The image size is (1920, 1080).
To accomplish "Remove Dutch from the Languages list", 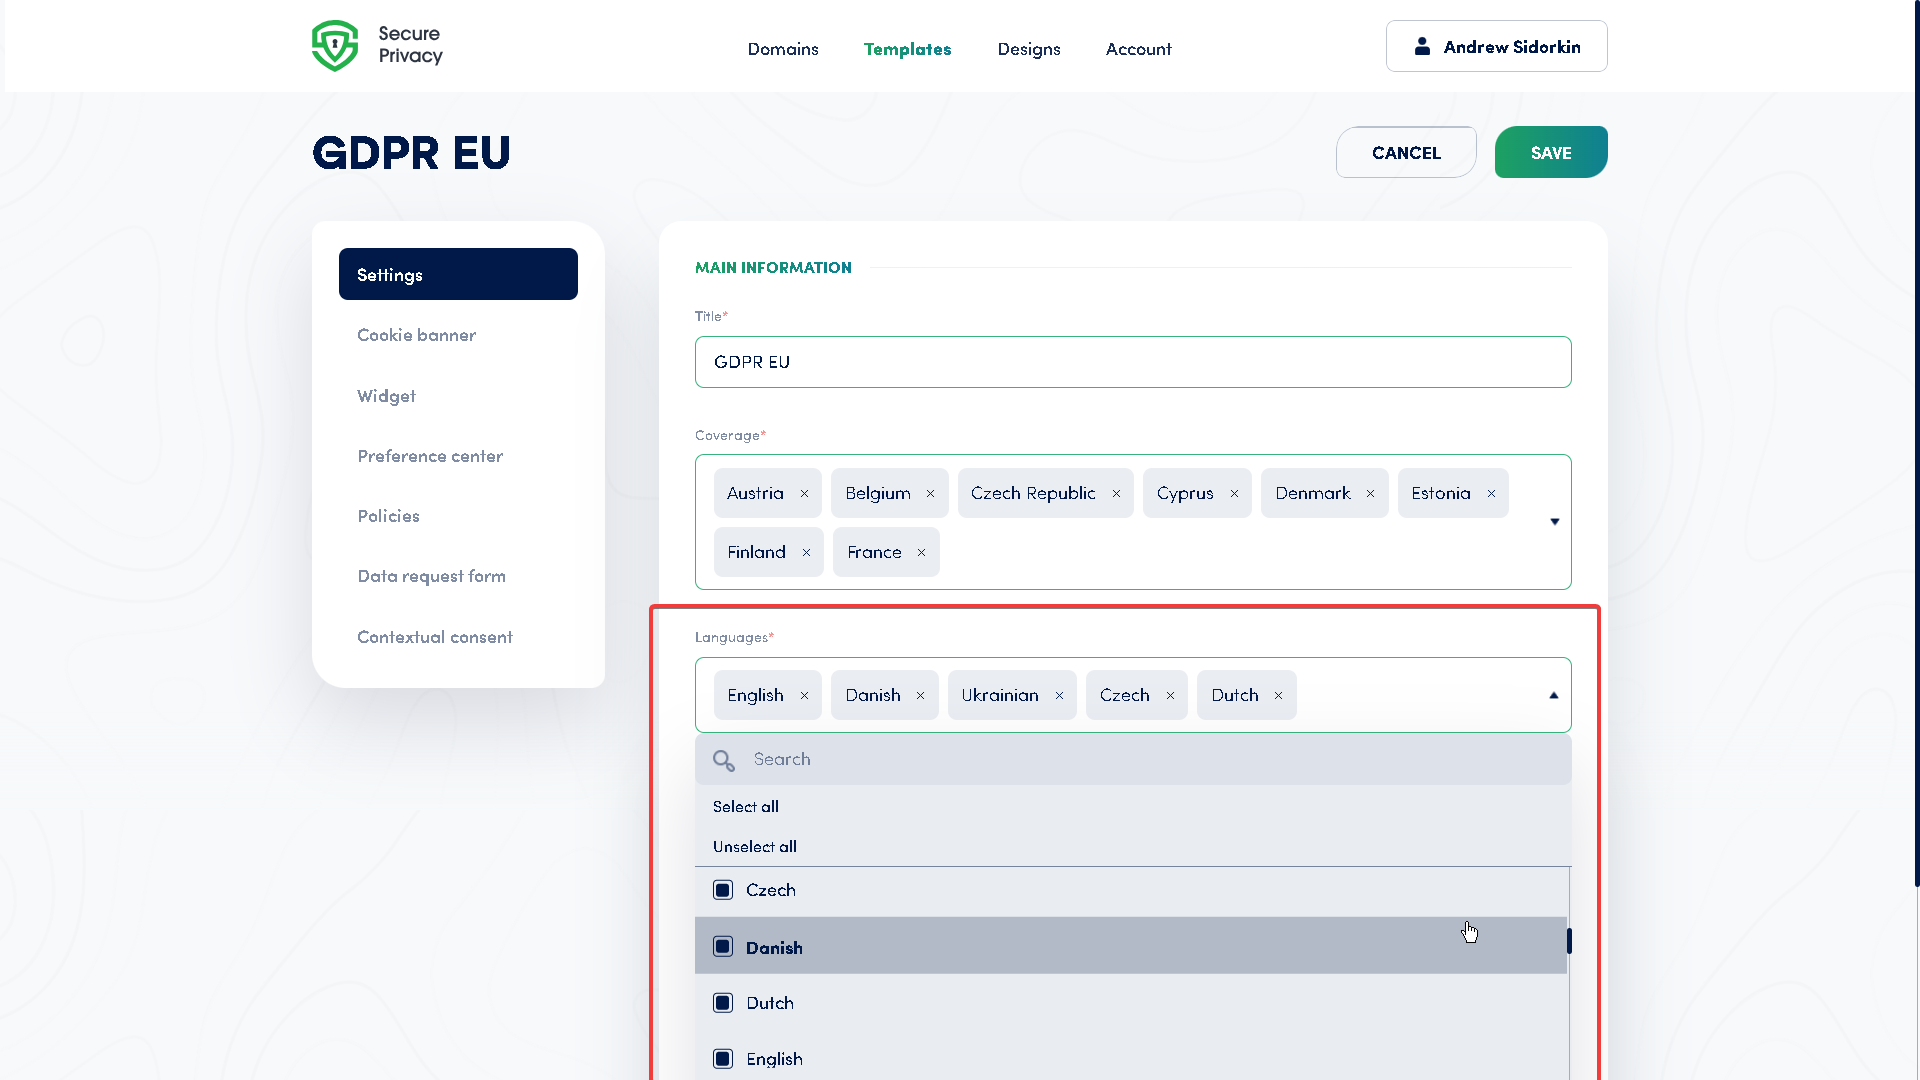I will point(1278,694).
